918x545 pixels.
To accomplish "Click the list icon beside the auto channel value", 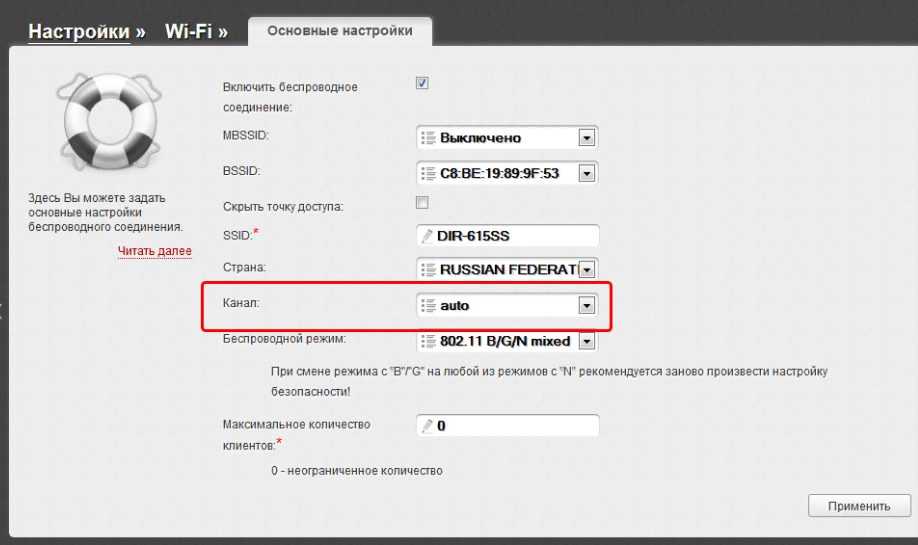I will tap(429, 306).
